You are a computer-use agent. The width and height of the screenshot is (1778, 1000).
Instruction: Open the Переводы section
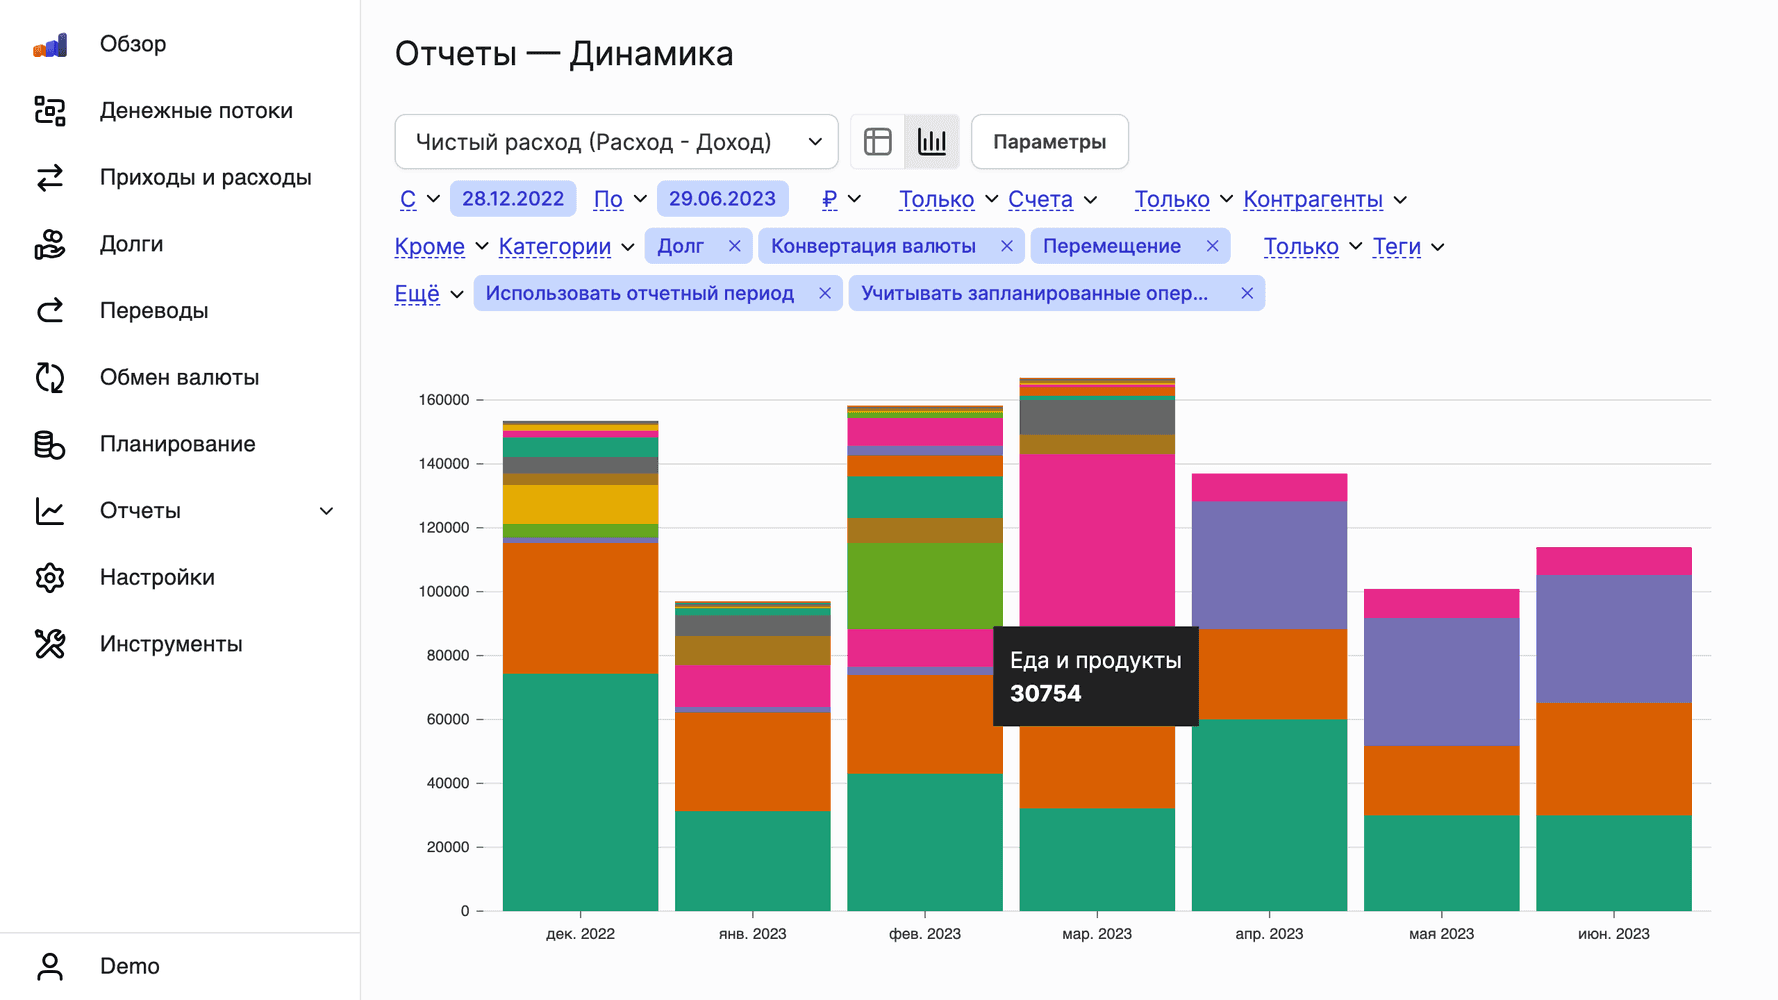154,311
